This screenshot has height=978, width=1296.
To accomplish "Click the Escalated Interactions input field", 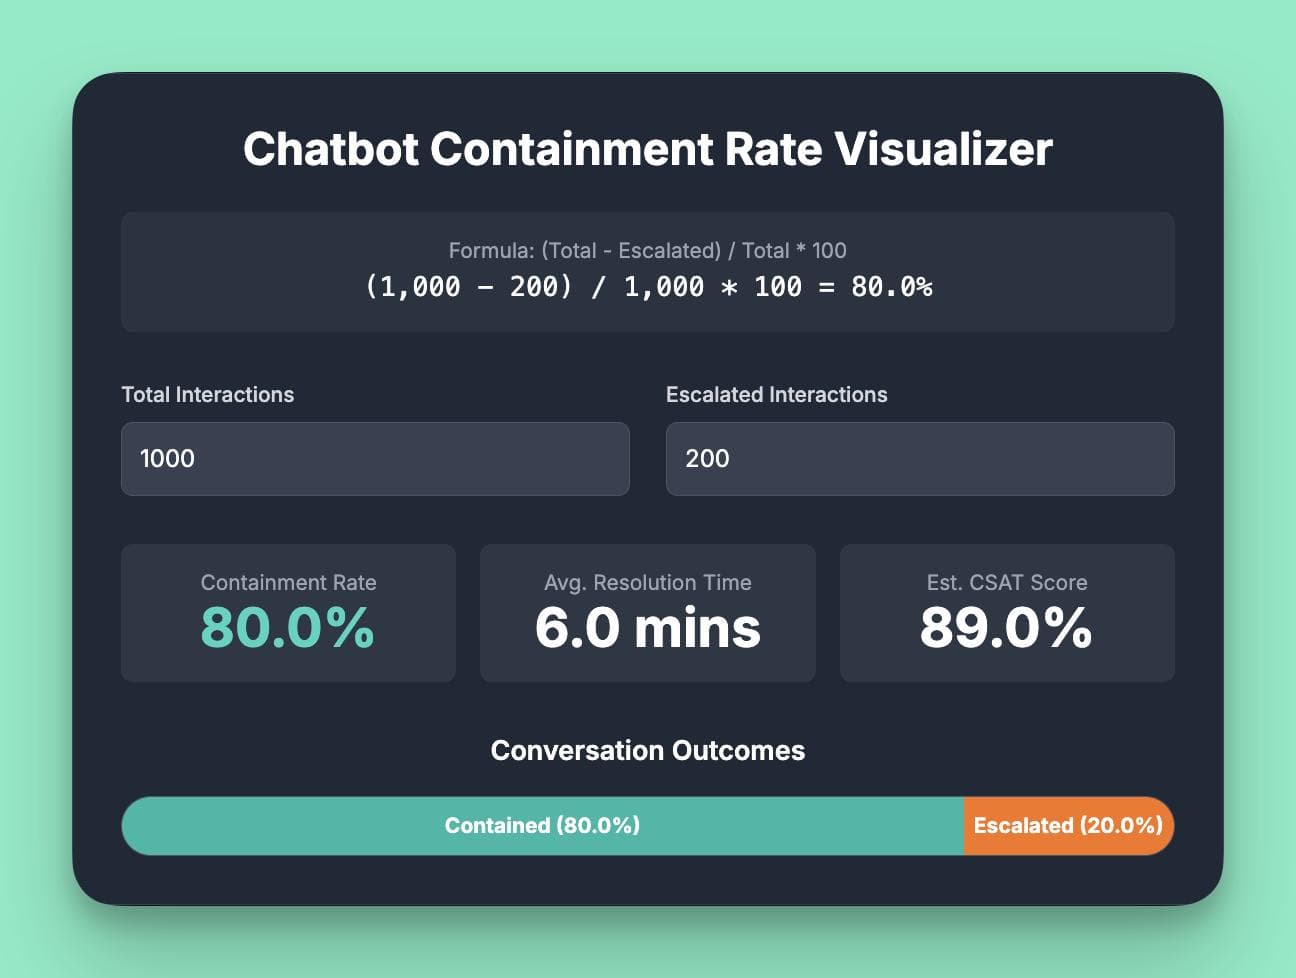I will click(x=919, y=459).
